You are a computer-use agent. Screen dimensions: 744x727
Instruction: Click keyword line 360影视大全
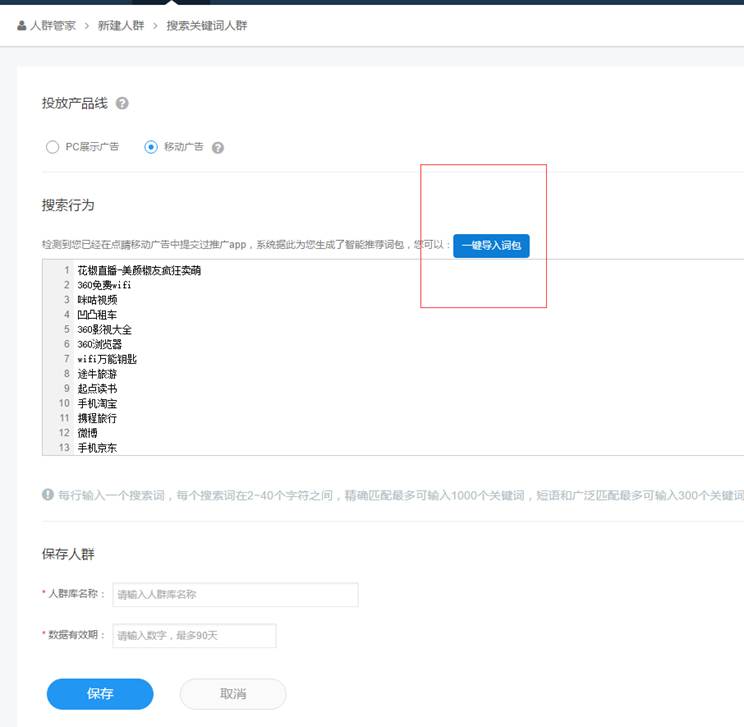(104, 329)
